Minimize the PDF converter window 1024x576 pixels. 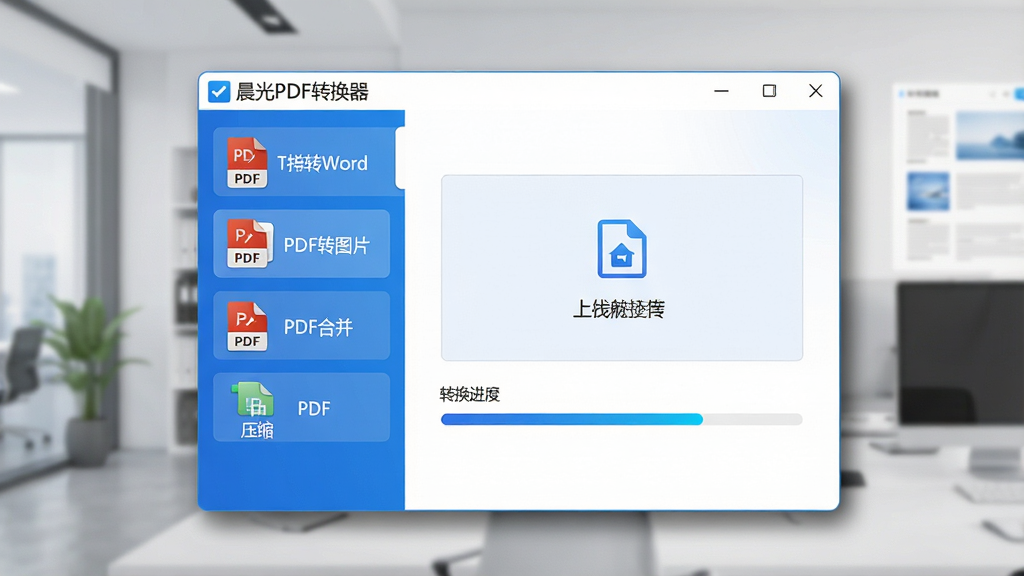pos(721,91)
